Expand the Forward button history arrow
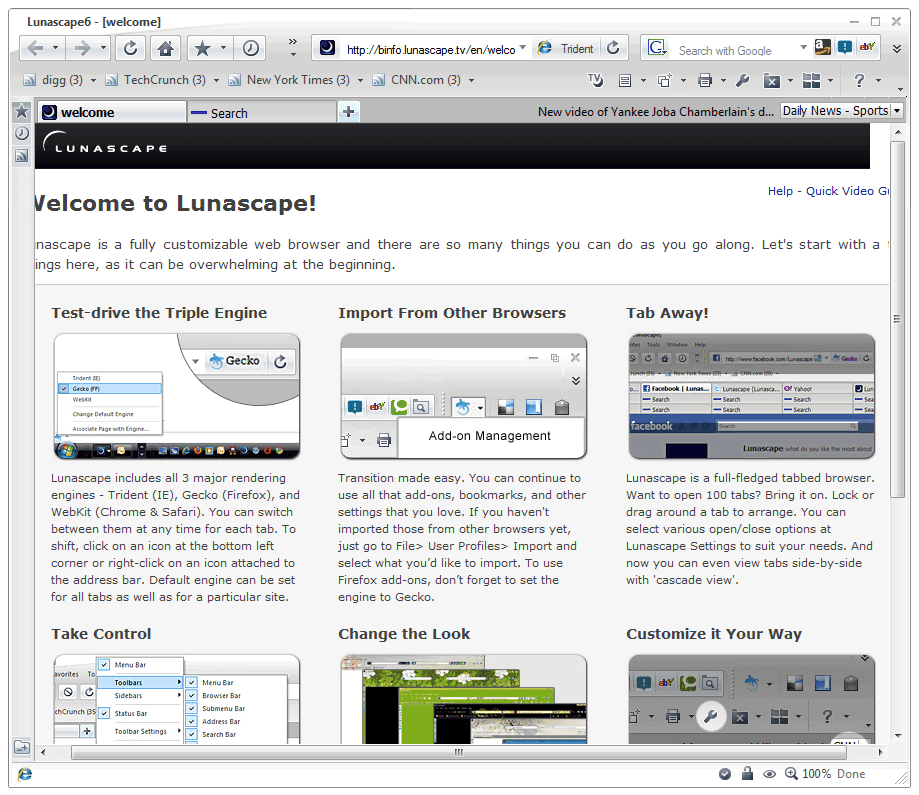 click(x=103, y=47)
